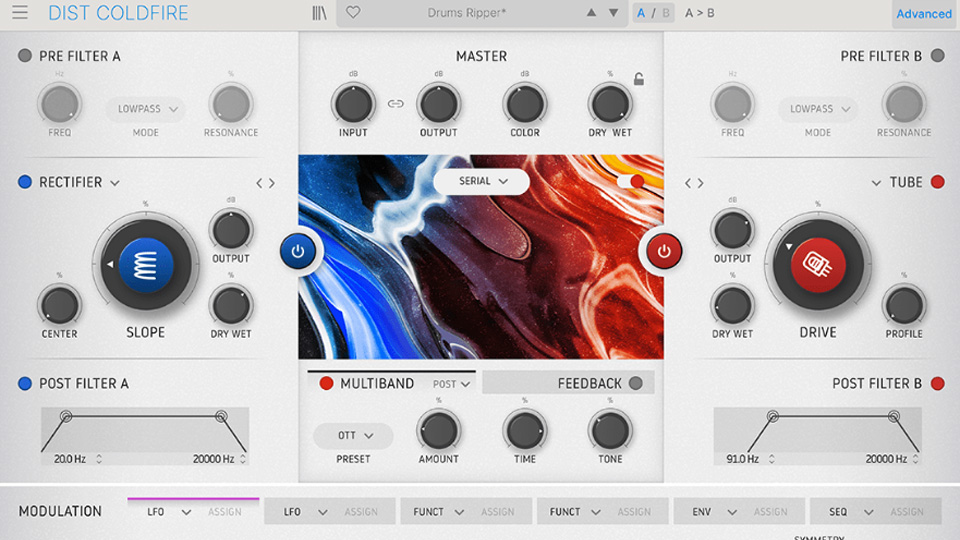Click the input/output link chain icon
Image resolution: width=960 pixels, height=540 pixels.
[396, 103]
